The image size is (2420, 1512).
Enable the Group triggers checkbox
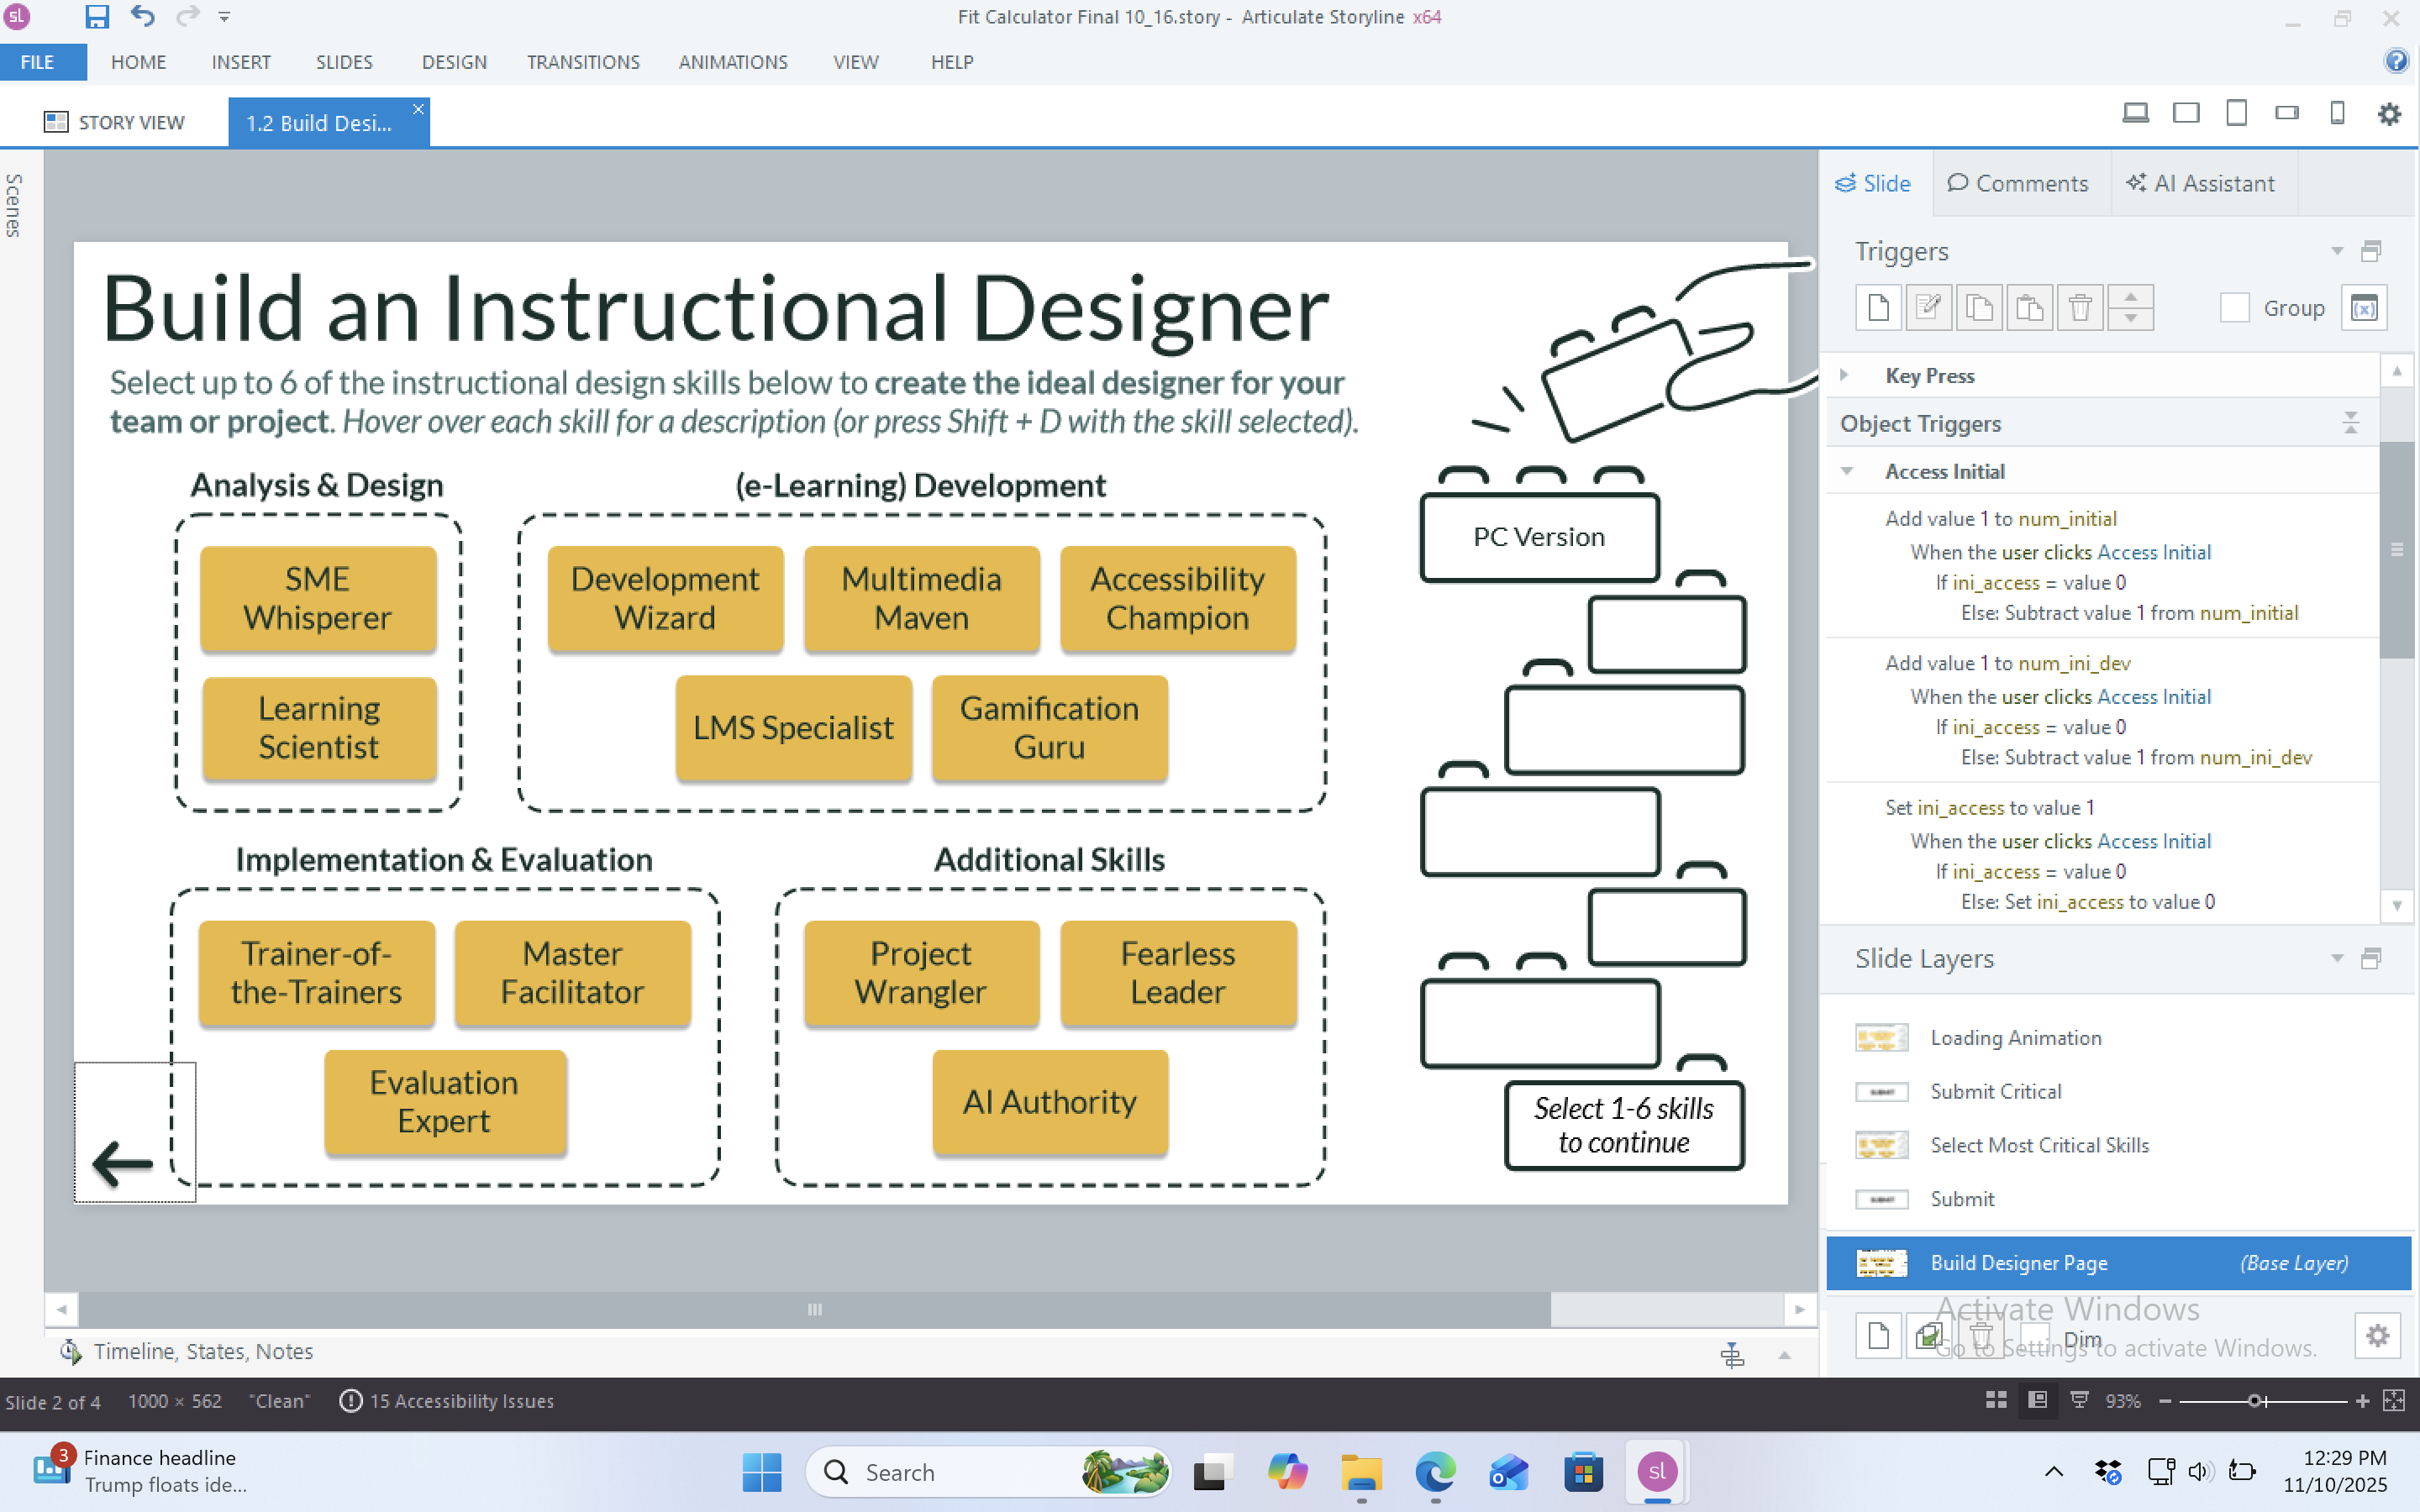[2234, 307]
